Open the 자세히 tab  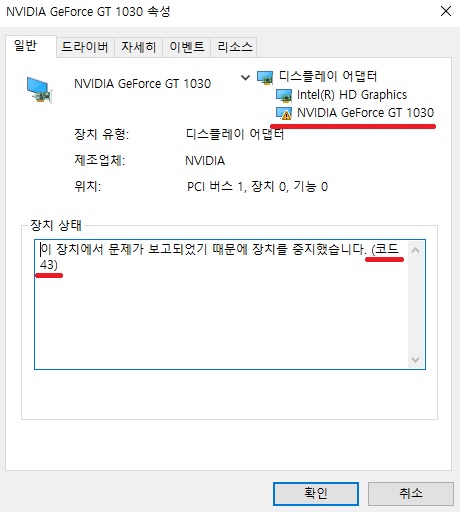[x=138, y=47]
